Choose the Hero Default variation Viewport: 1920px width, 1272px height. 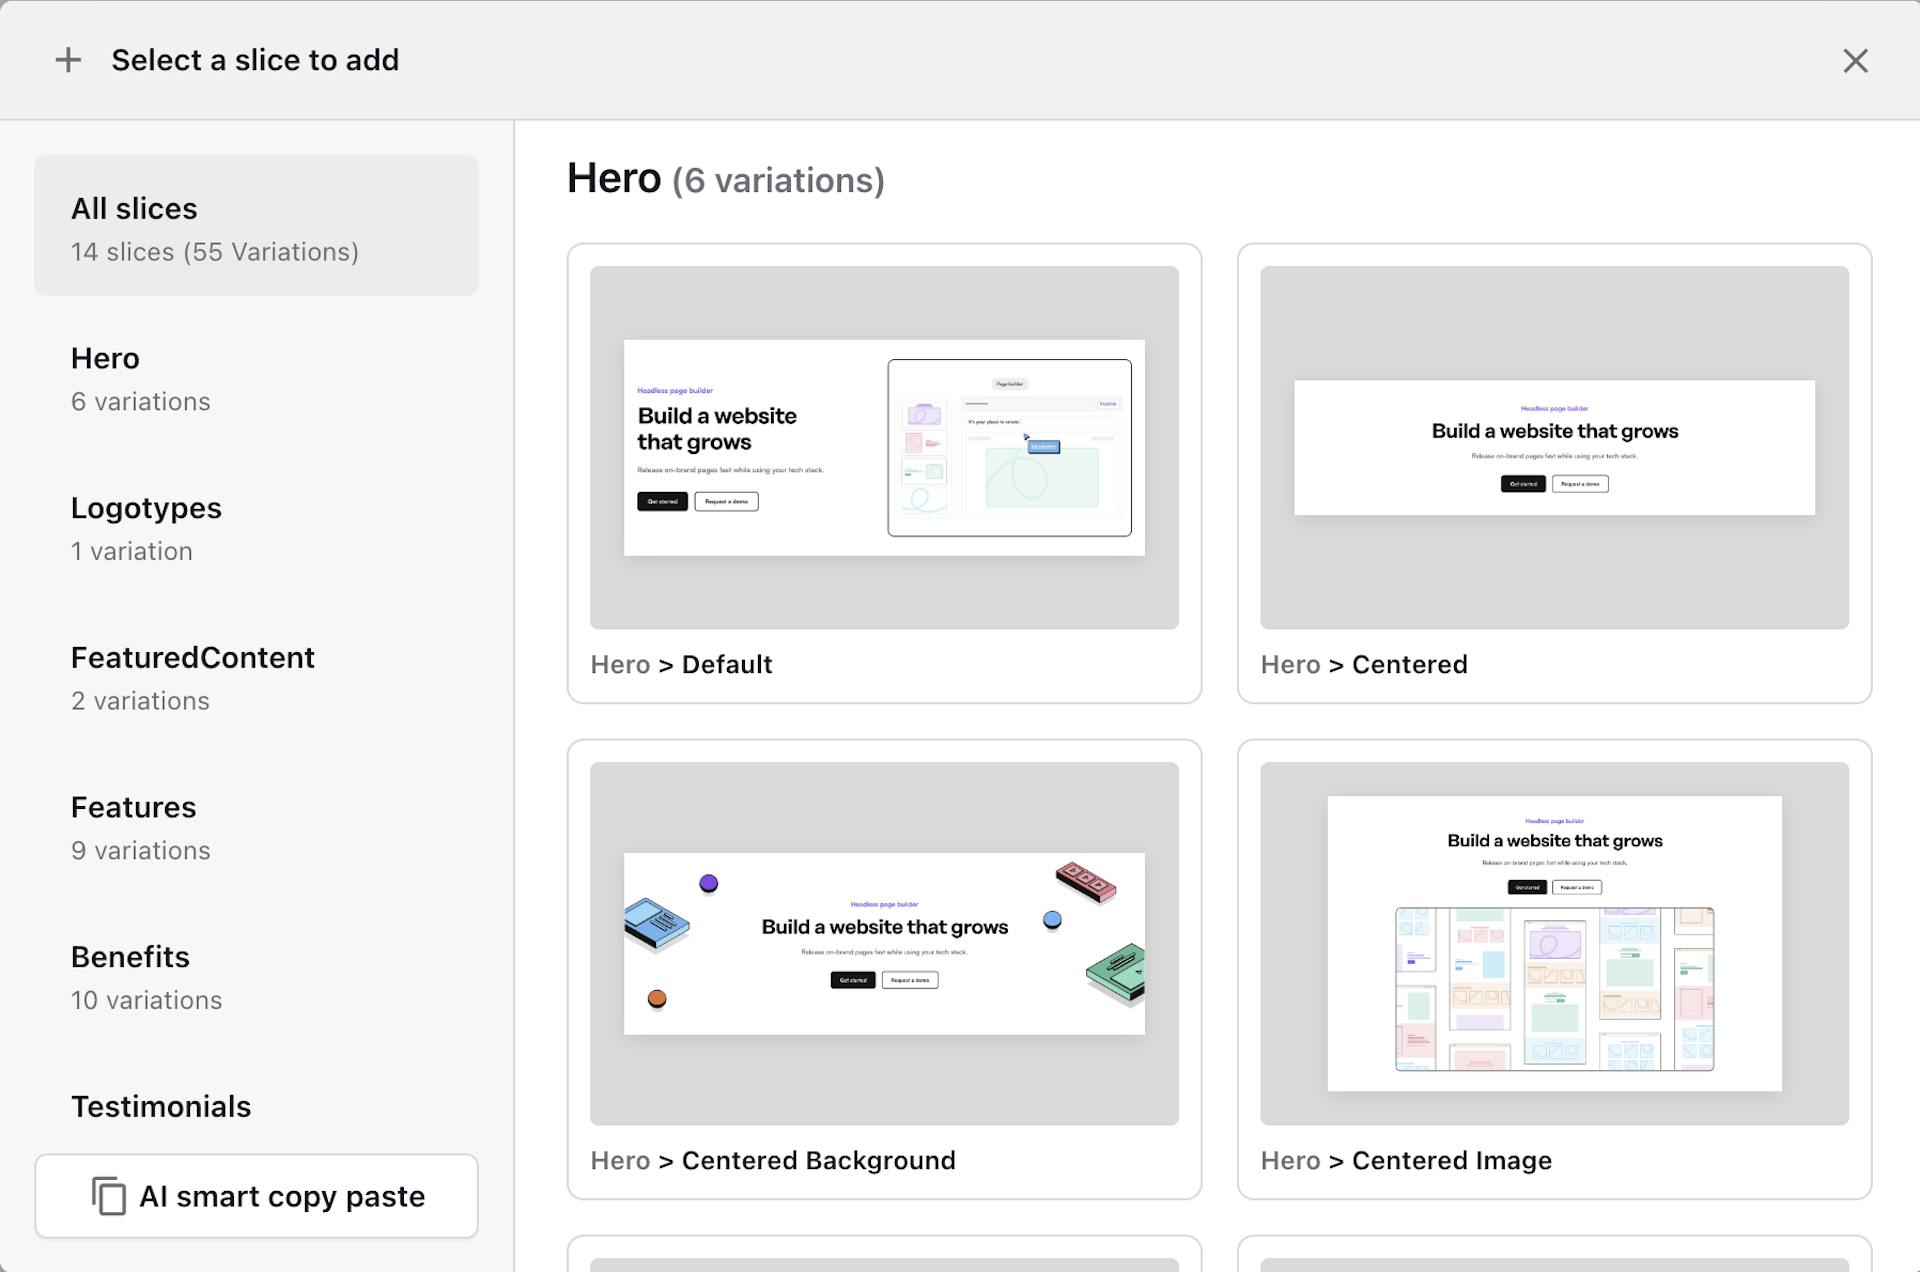[884, 445]
